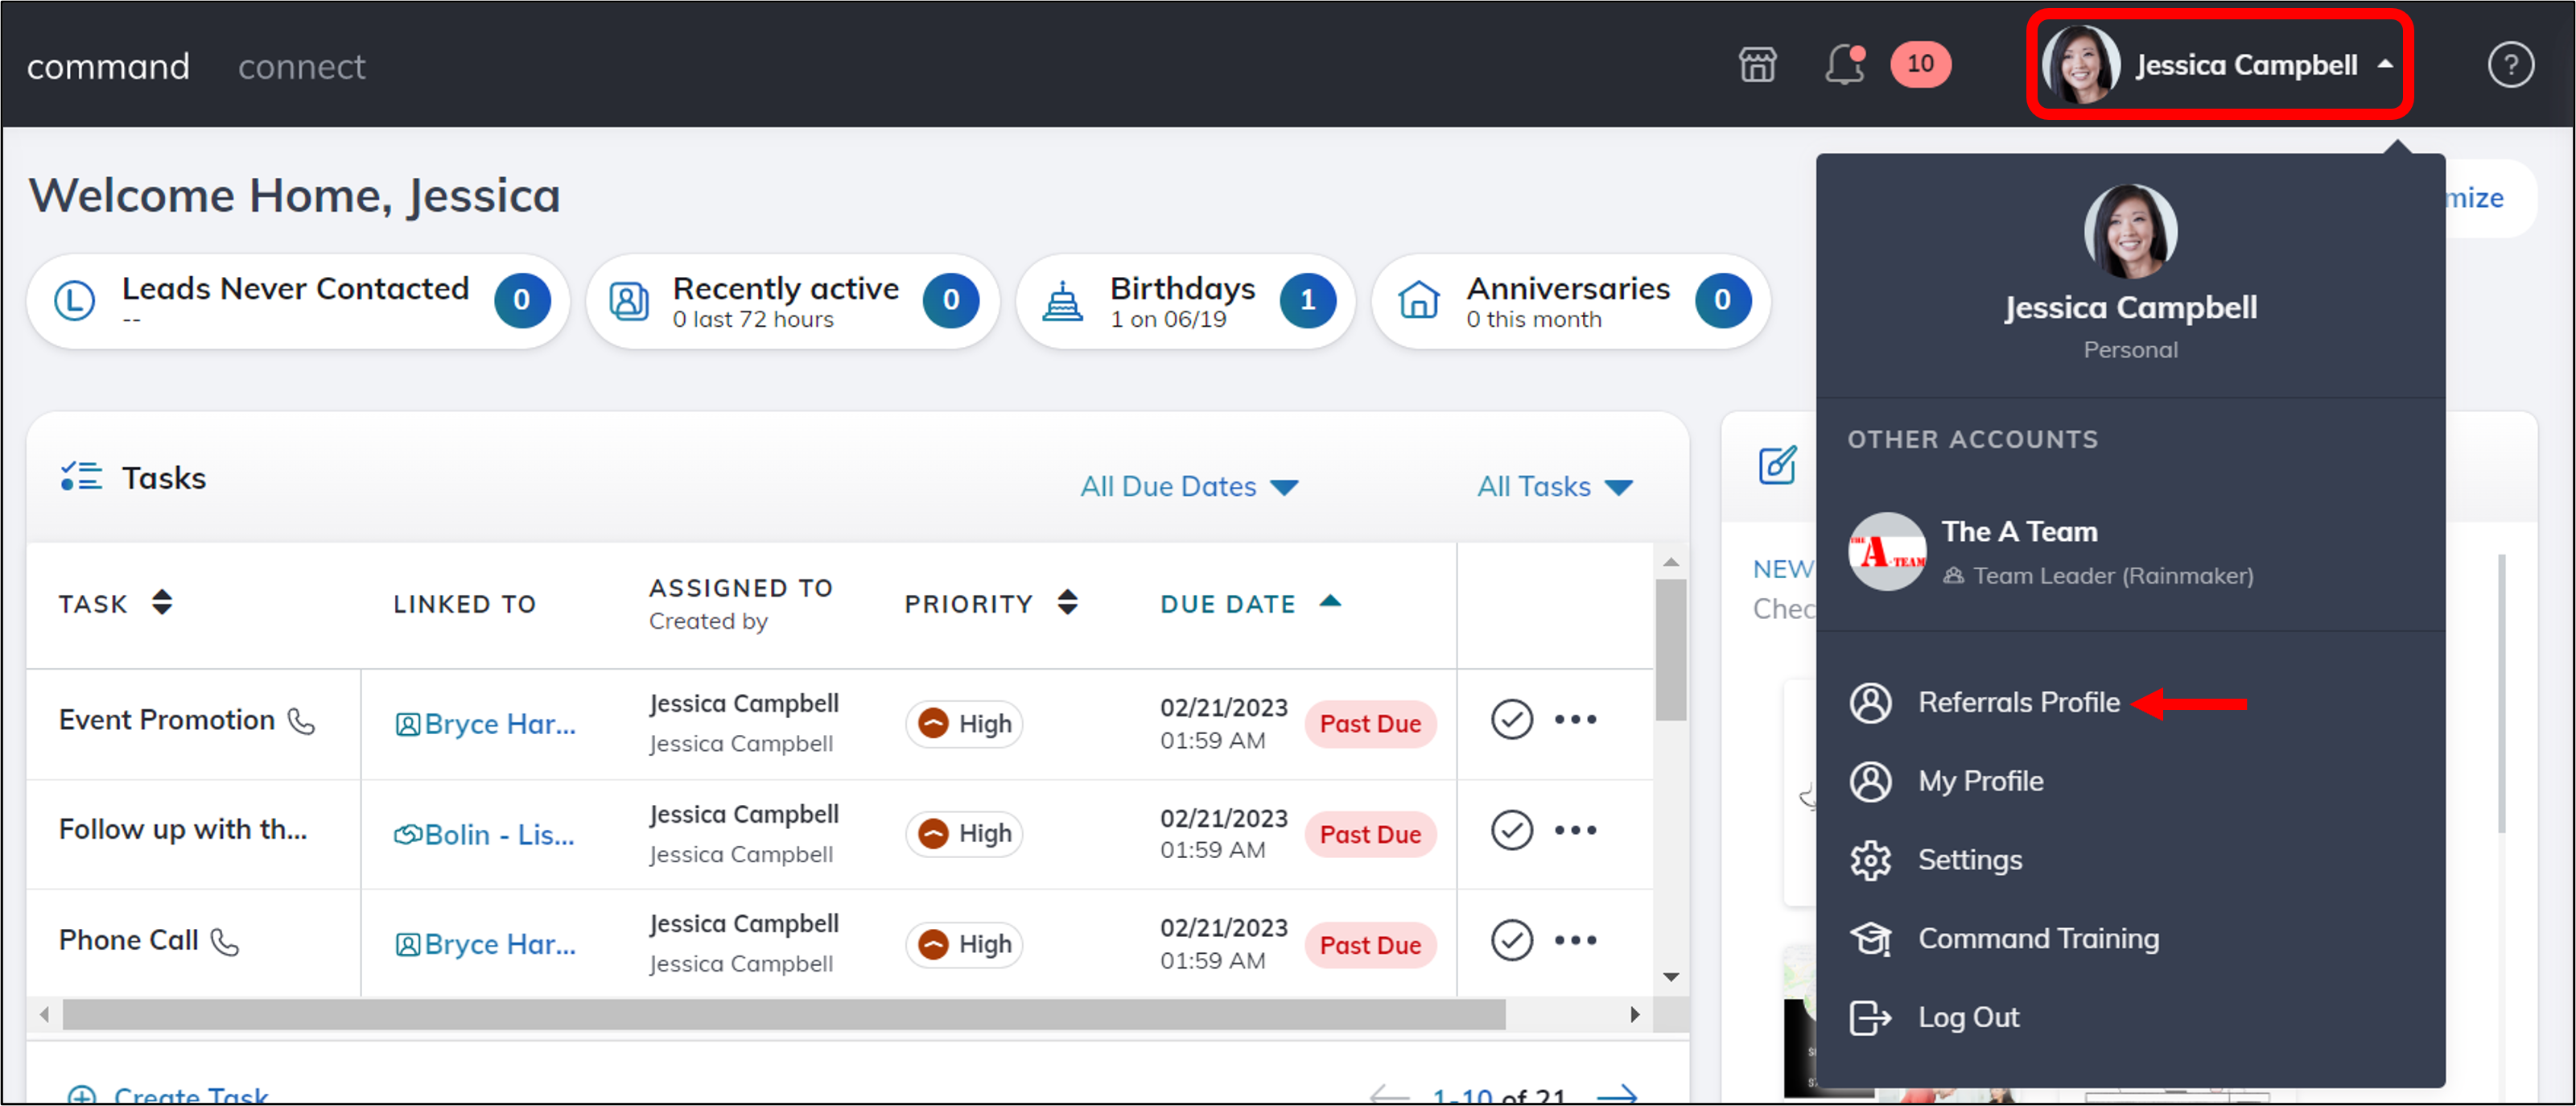Click the red 10 notification badge

[x=1920, y=65]
